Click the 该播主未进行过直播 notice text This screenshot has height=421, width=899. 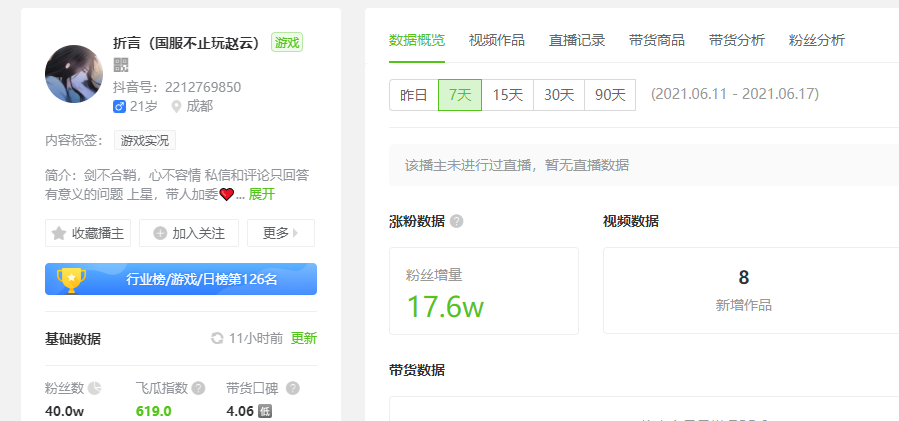point(517,165)
